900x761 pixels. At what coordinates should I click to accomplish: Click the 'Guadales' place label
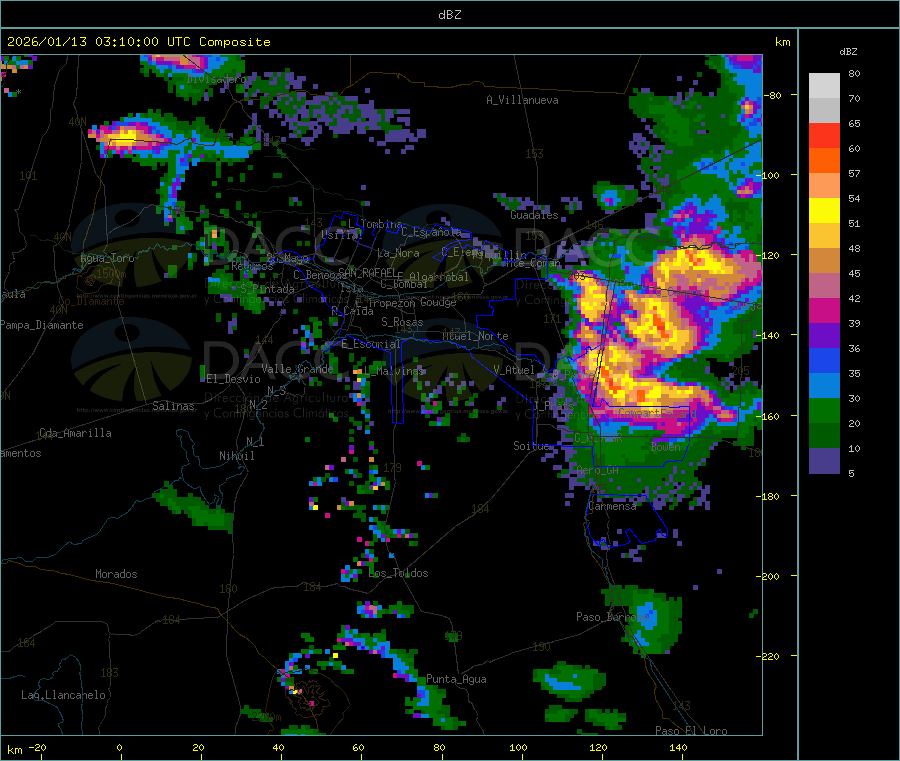coord(534,215)
